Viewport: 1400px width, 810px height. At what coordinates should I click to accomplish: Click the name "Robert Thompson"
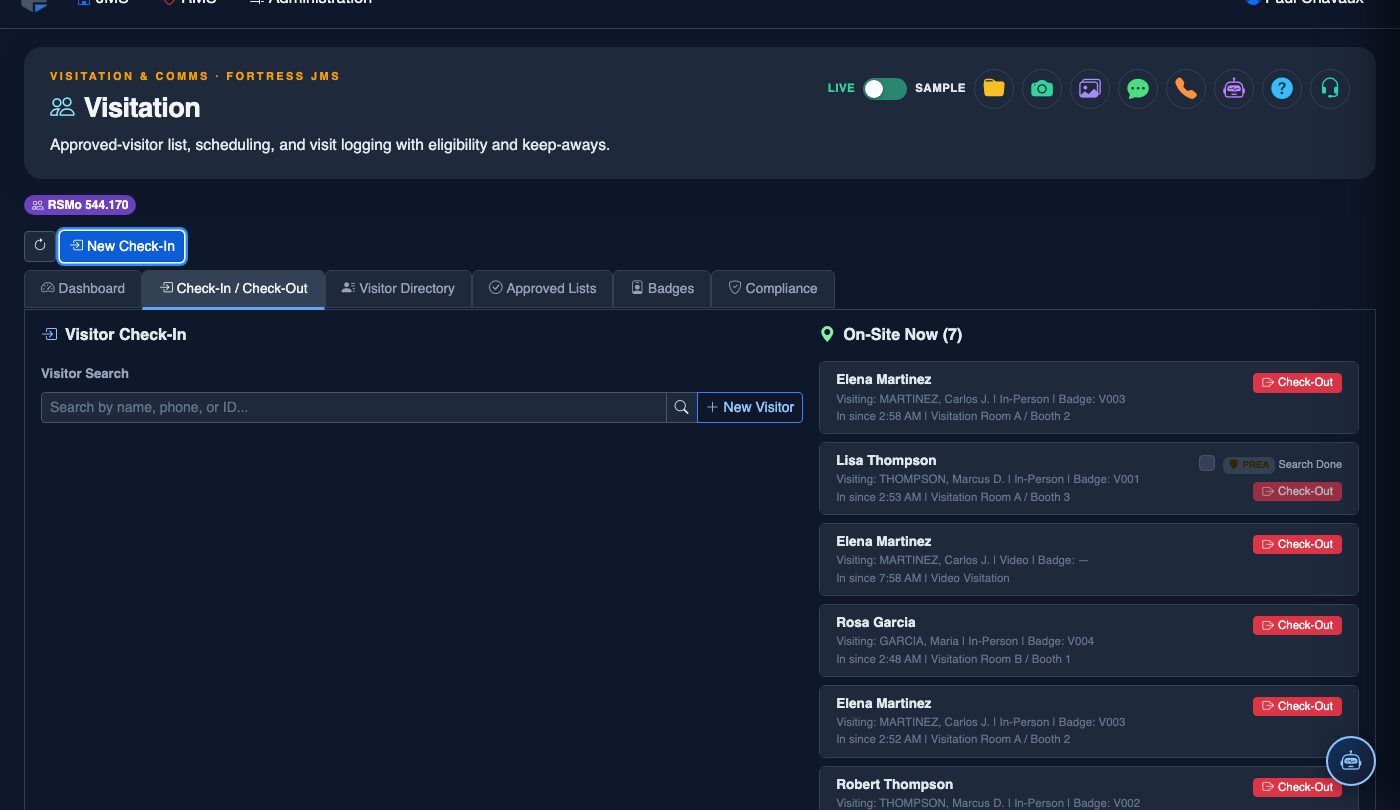[895, 784]
